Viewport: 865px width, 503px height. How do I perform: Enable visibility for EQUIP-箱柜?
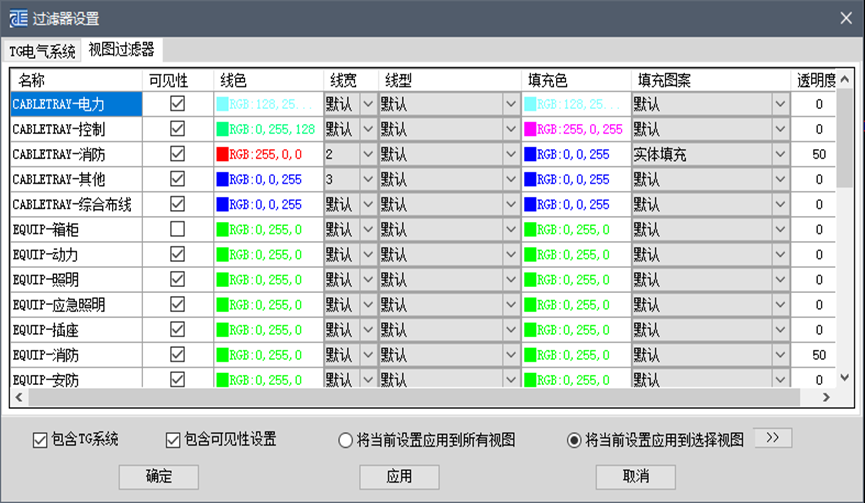click(178, 229)
